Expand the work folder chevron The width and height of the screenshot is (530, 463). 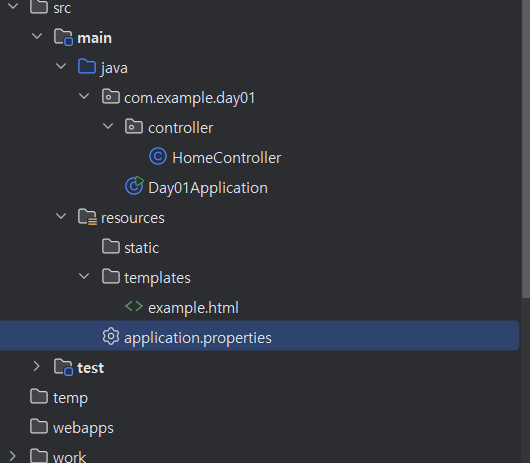coord(13,456)
